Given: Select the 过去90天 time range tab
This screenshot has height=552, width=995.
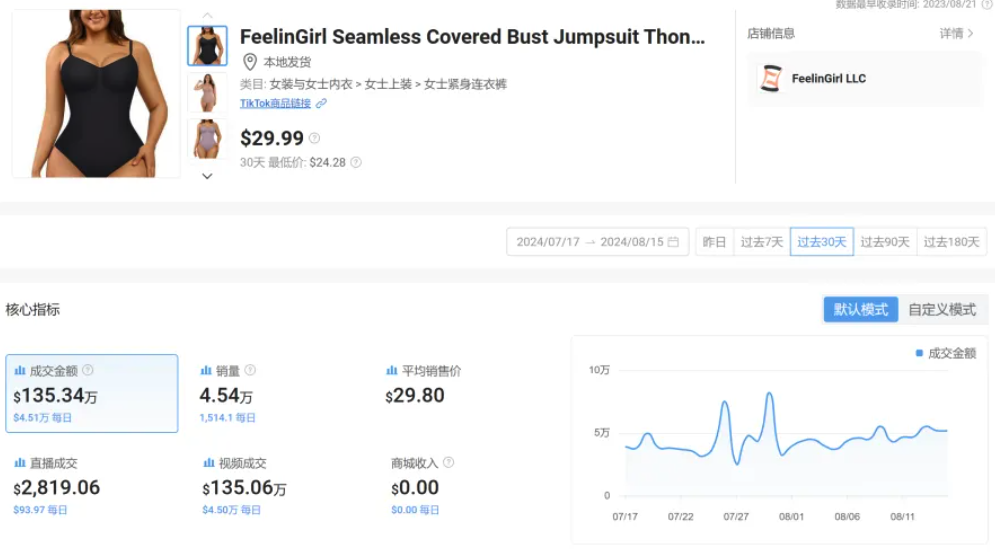Looking at the screenshot, I should 885,242.
